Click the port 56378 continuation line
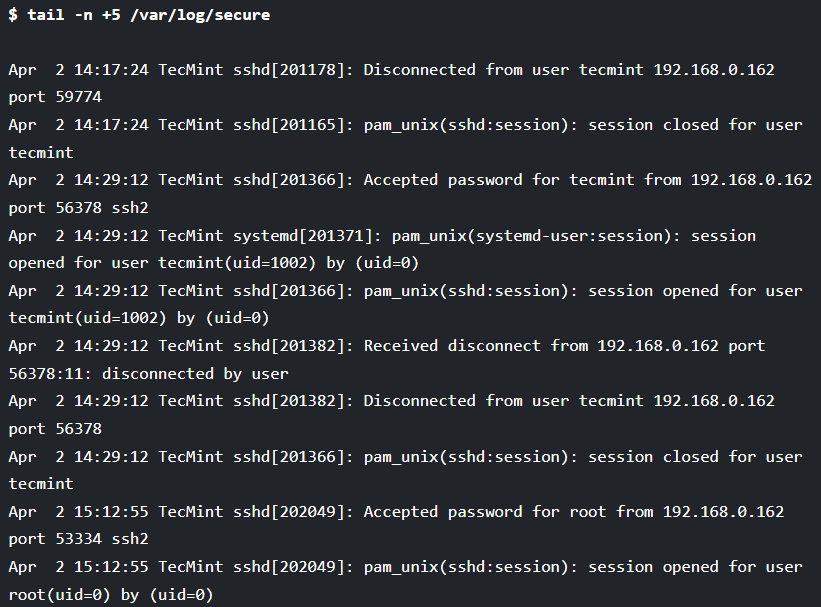This screenshot has height=607, width=821. tap(55, 429)
